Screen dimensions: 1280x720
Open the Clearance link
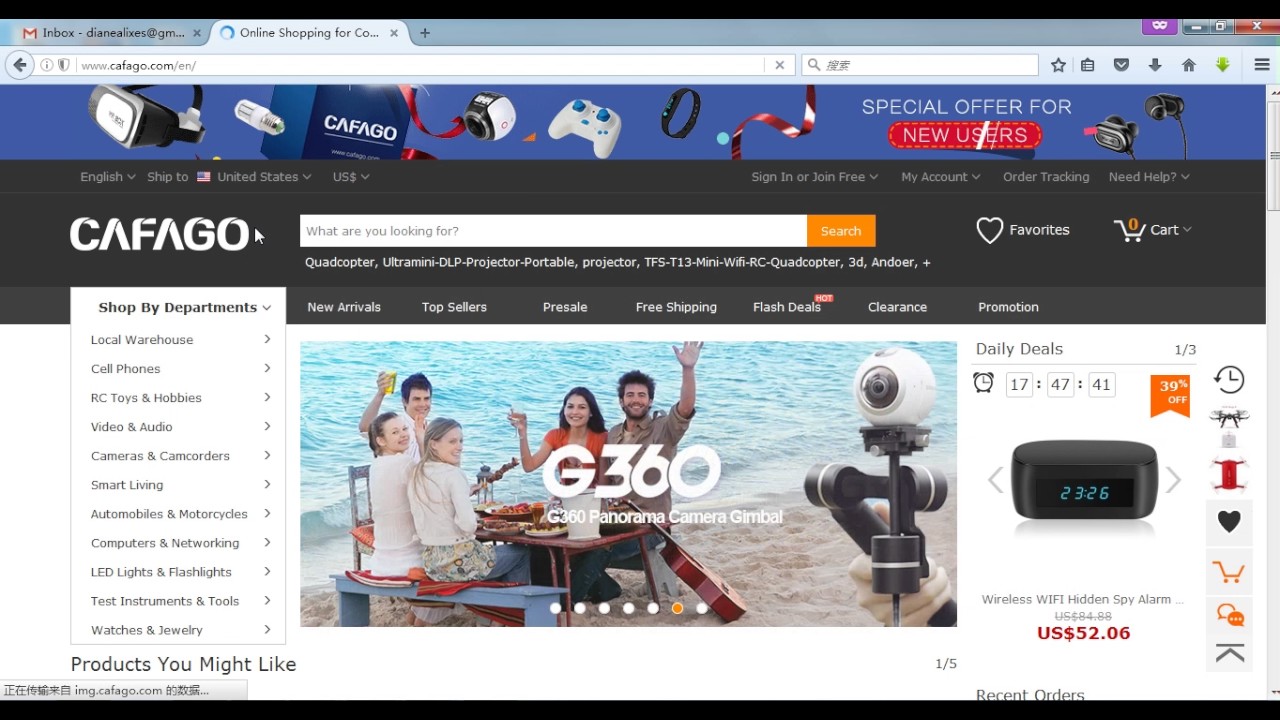(897, 307)
